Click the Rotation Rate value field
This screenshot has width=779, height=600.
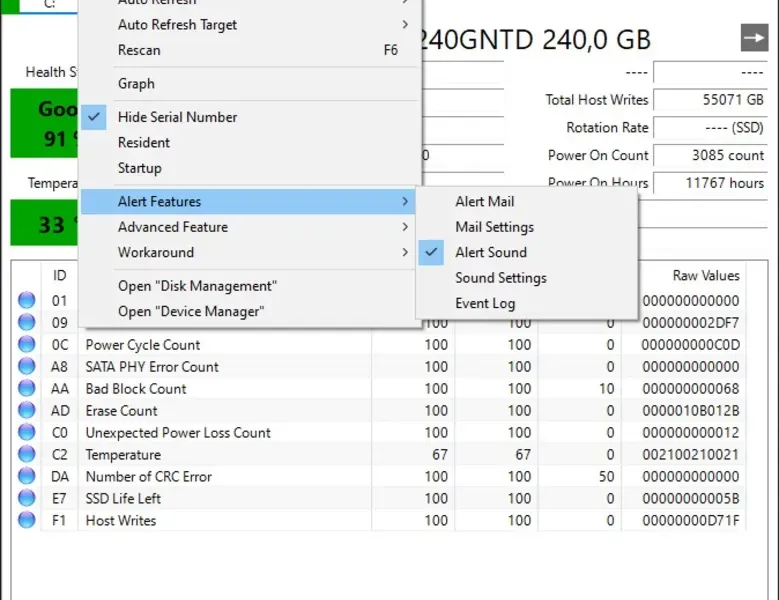pyautogui.click(x=710, y=128)
